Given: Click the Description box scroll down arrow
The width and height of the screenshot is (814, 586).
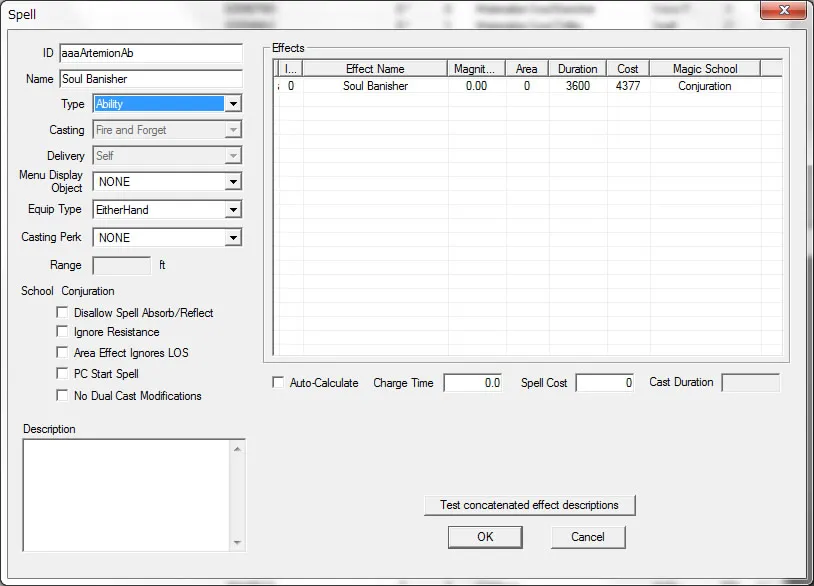Looking at the screenshot, I should (237, 543).
